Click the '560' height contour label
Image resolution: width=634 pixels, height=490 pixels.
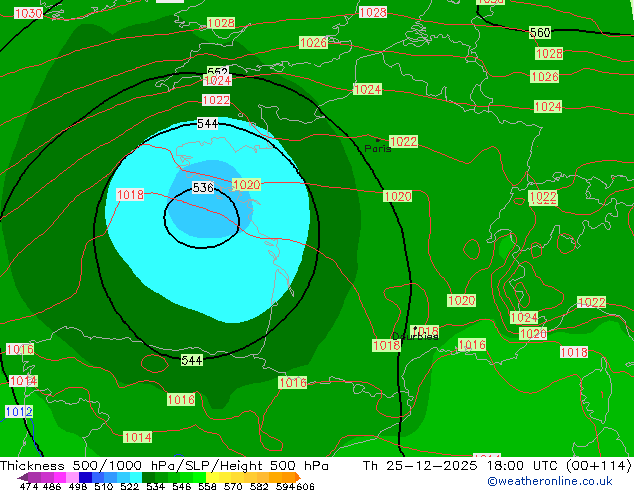point(540,32)
